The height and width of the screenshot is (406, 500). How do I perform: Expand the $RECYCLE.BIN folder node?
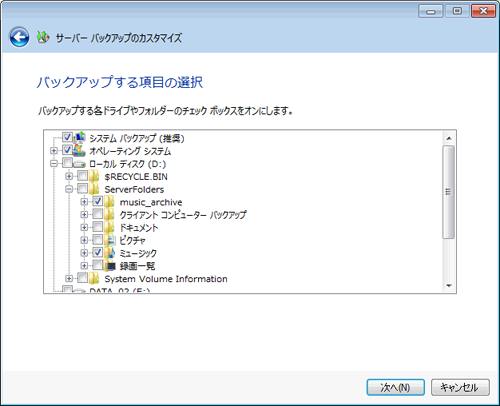click(69, 176)
